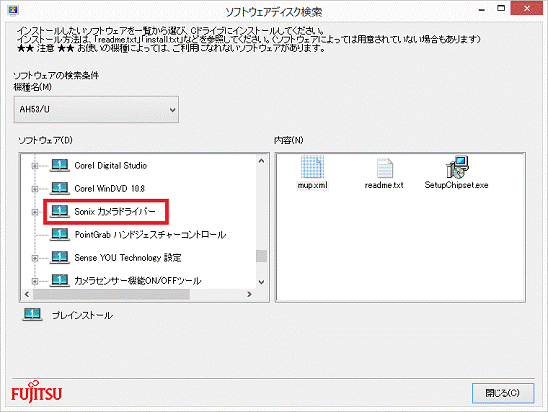Close the window with the red X
The width and height of the screenshot is (548, 412).
527,8
